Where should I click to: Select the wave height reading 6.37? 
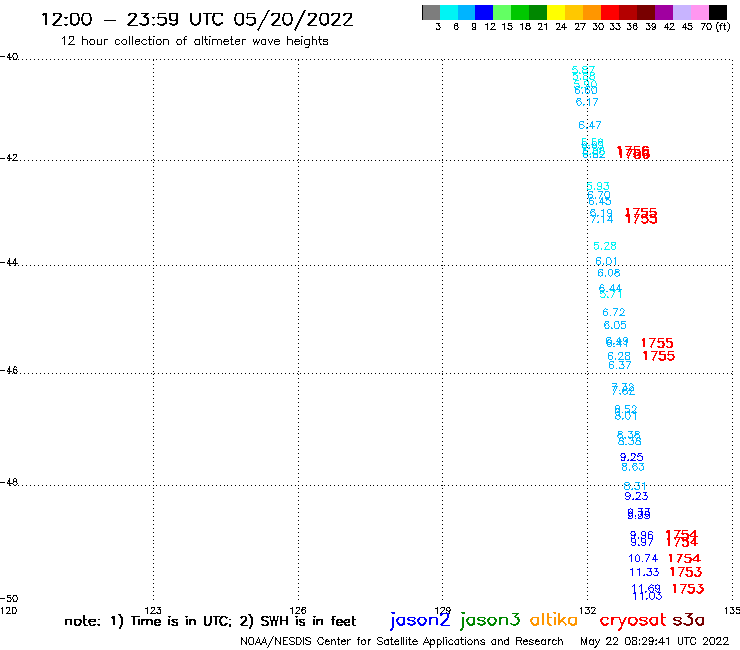click(620, 365)
